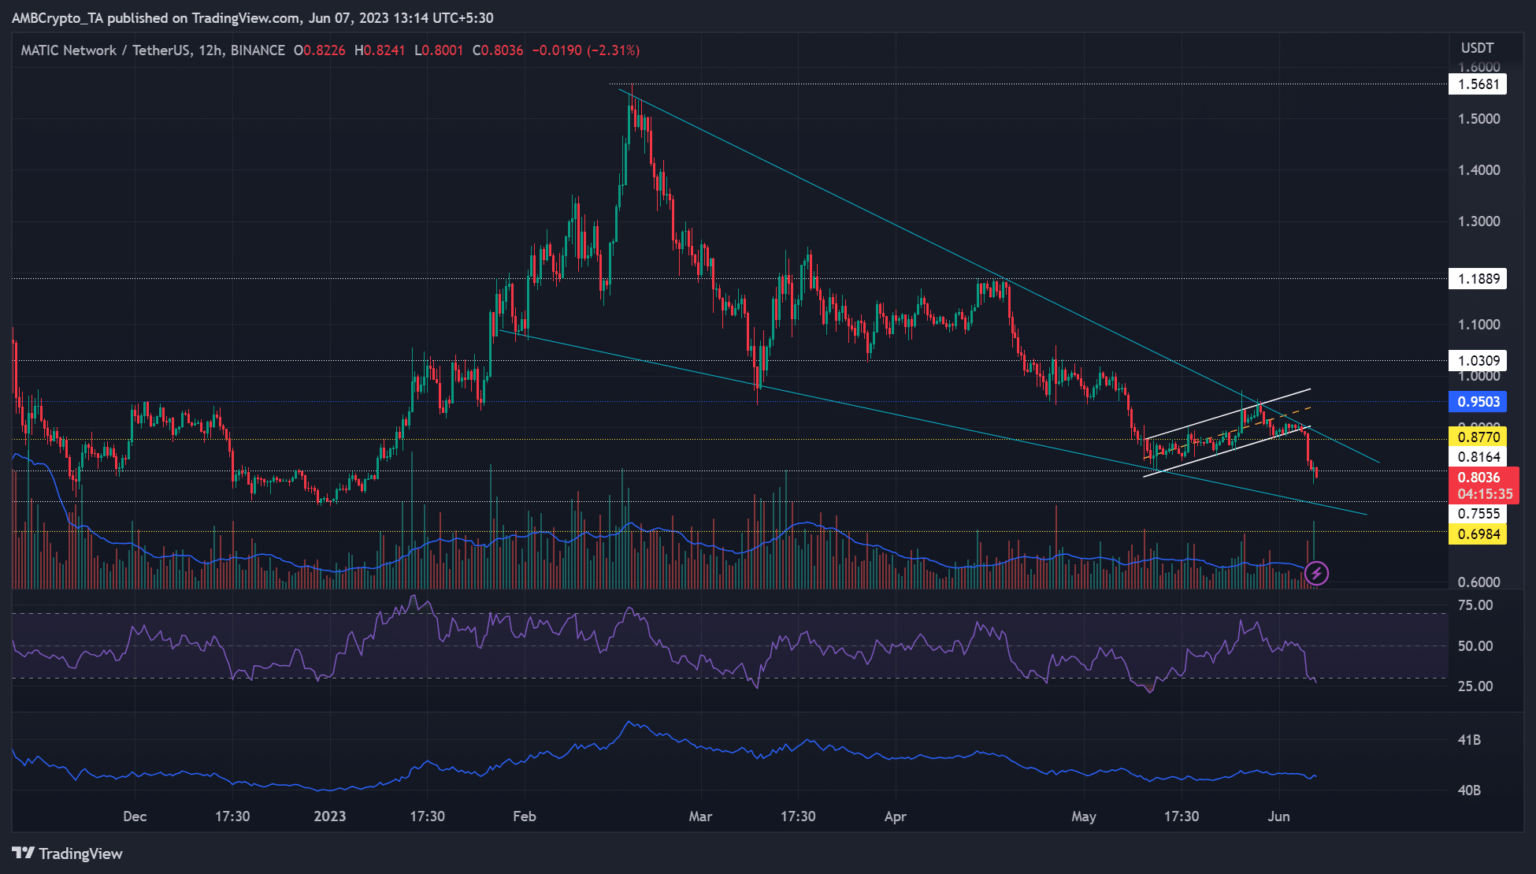Click the Apr label on time axis
Image resolution: width=1536 pixels, height=874 pixels.
point(895,816)
